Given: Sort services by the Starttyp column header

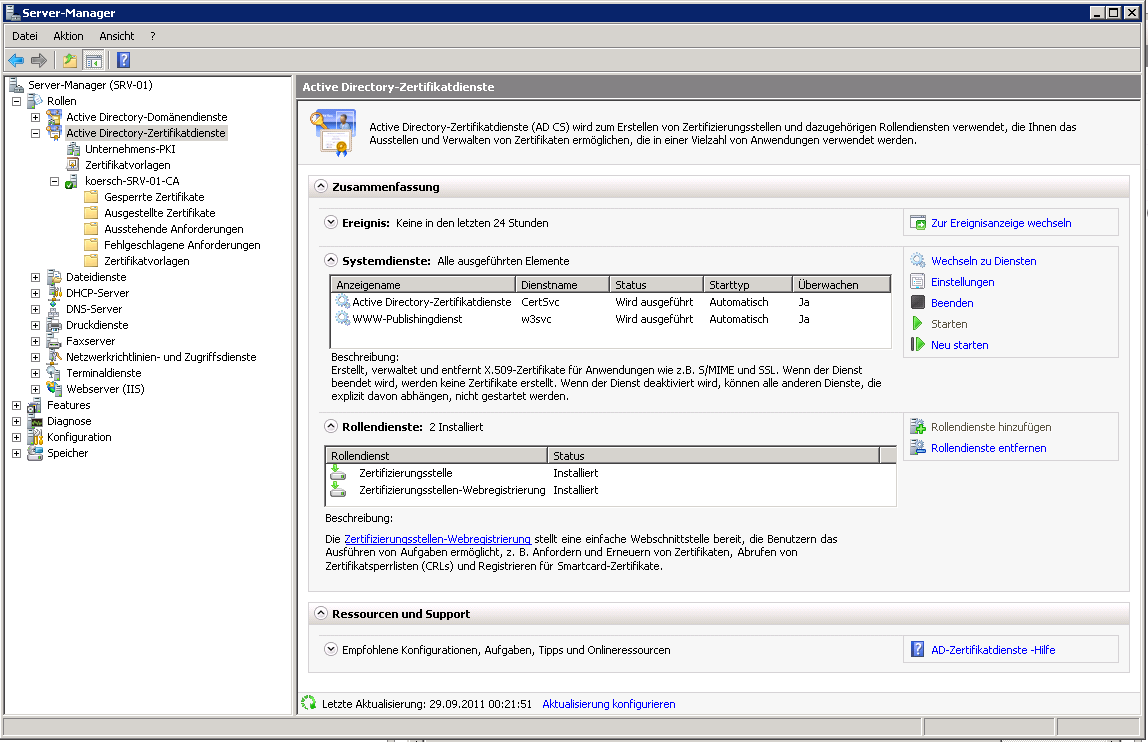Looking at the screenshot, I should click(748, 284).
